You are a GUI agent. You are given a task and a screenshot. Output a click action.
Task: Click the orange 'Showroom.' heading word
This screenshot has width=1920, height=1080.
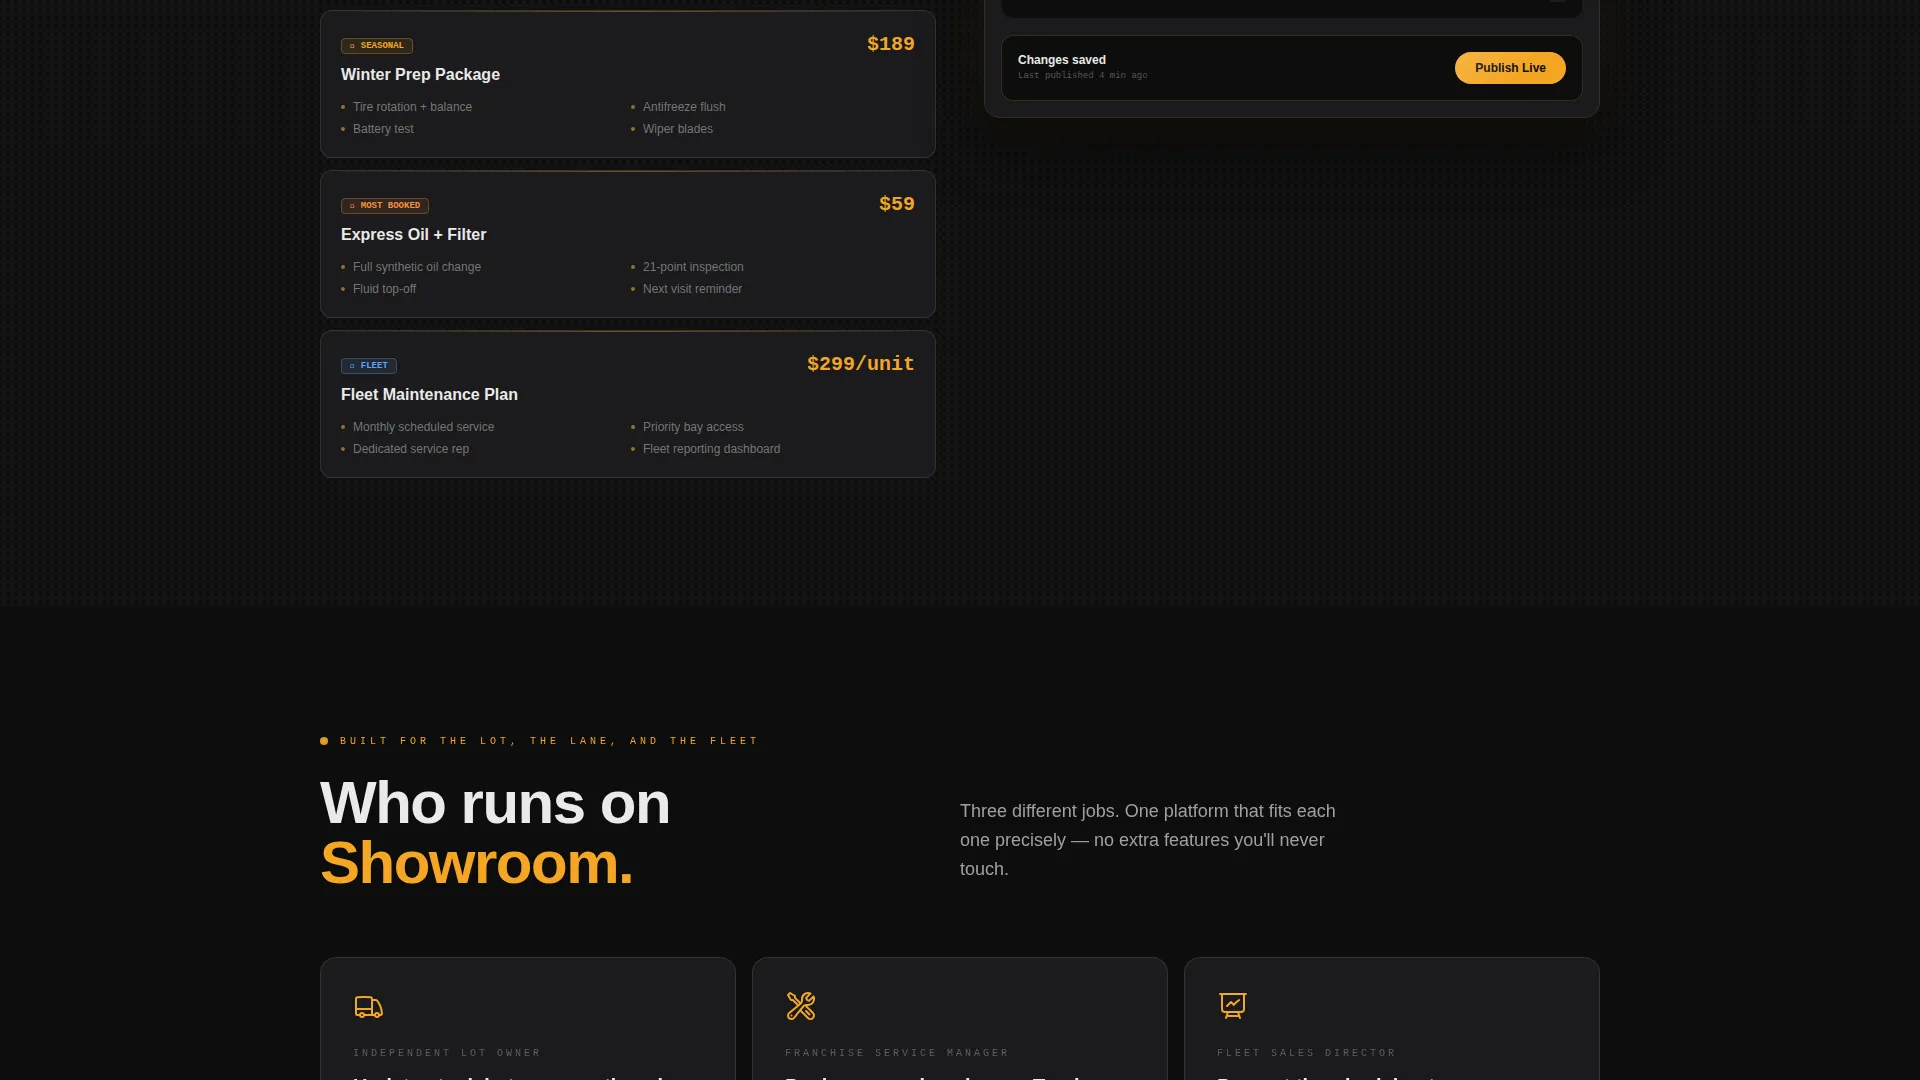476,863
